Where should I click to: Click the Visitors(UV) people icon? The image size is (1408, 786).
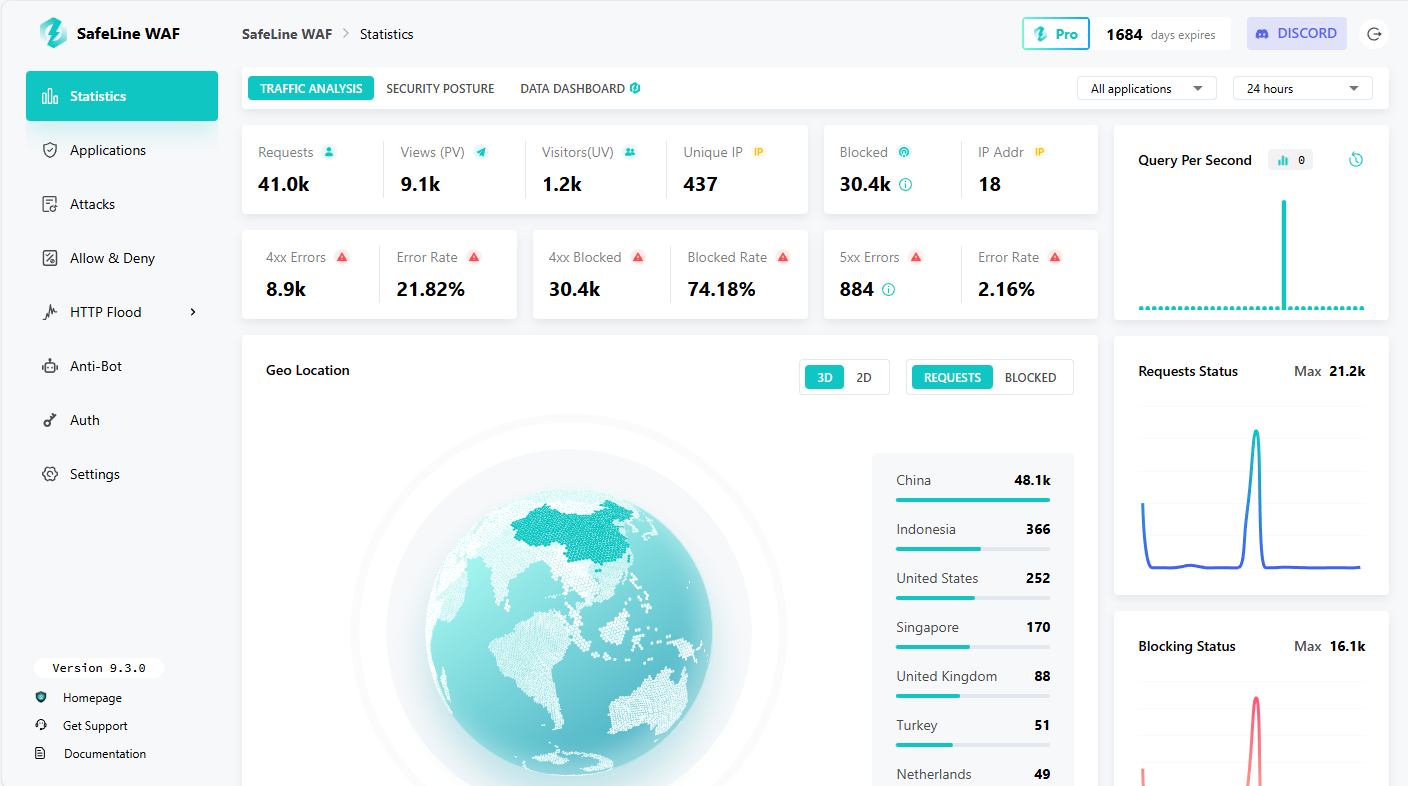(630, 152)
